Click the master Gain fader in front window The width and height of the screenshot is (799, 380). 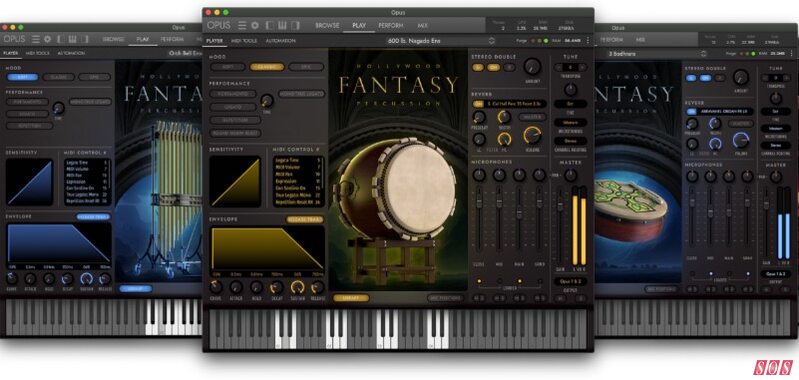pos(560,204)
